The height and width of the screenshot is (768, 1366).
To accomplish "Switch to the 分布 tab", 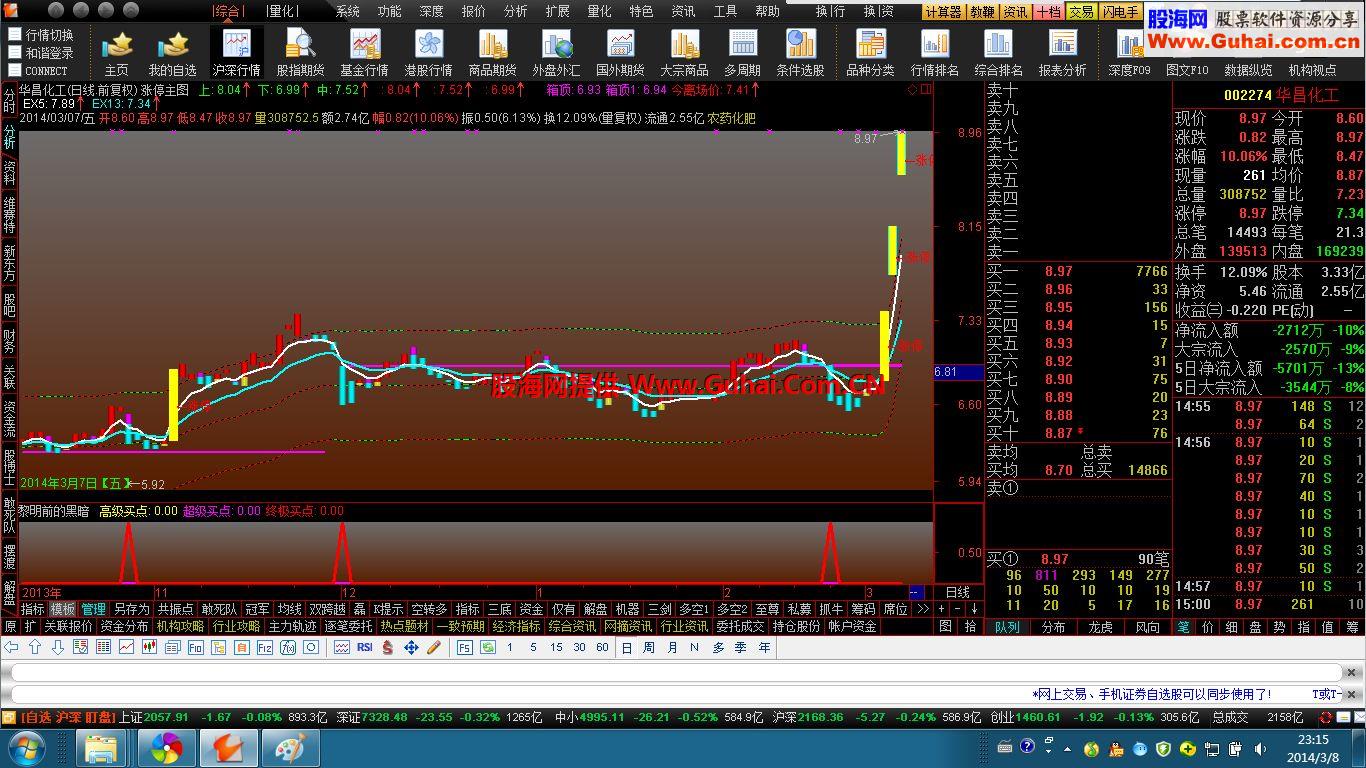I will [1053, 627].
